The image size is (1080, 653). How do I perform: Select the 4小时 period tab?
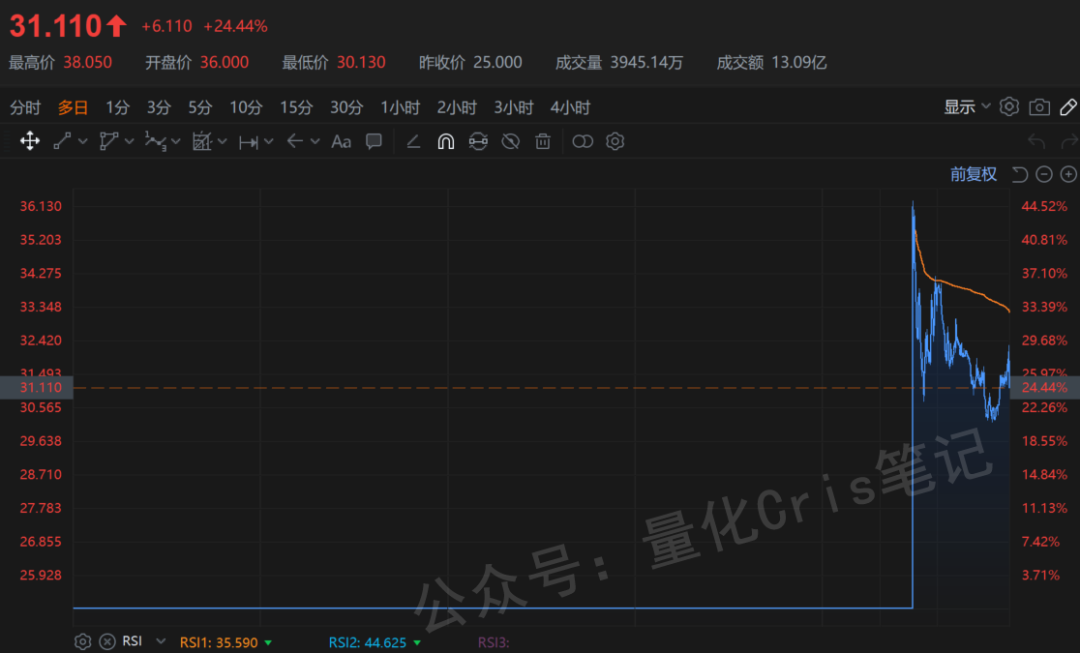pyautogui.click(x=570, y=107)
